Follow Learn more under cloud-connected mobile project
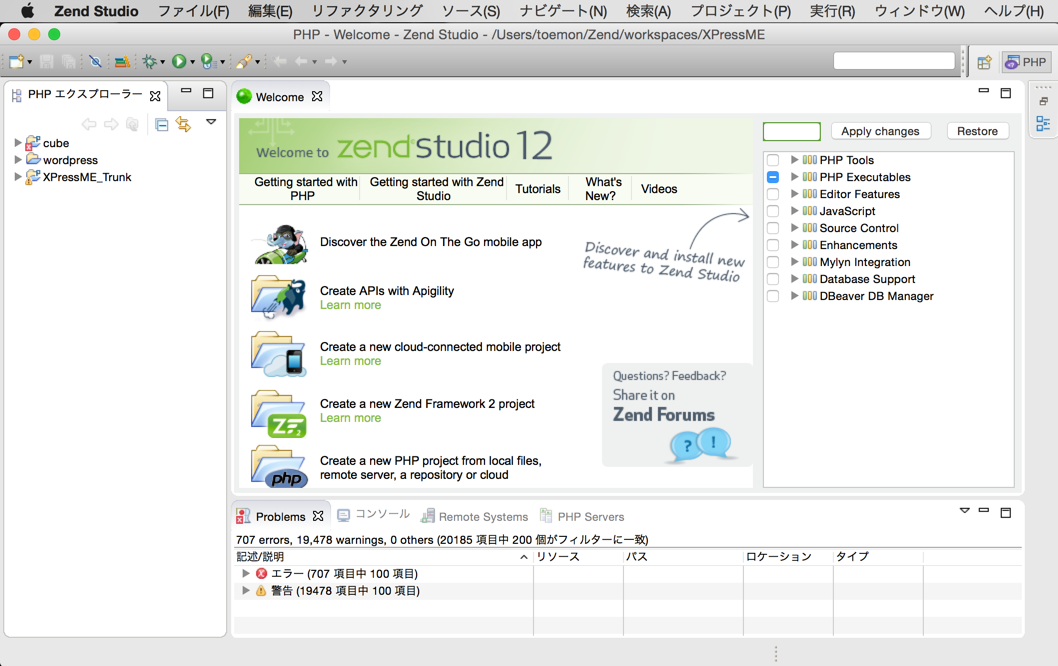The width and height of the screenshot is (1058, 666). [x=350, y=361]
